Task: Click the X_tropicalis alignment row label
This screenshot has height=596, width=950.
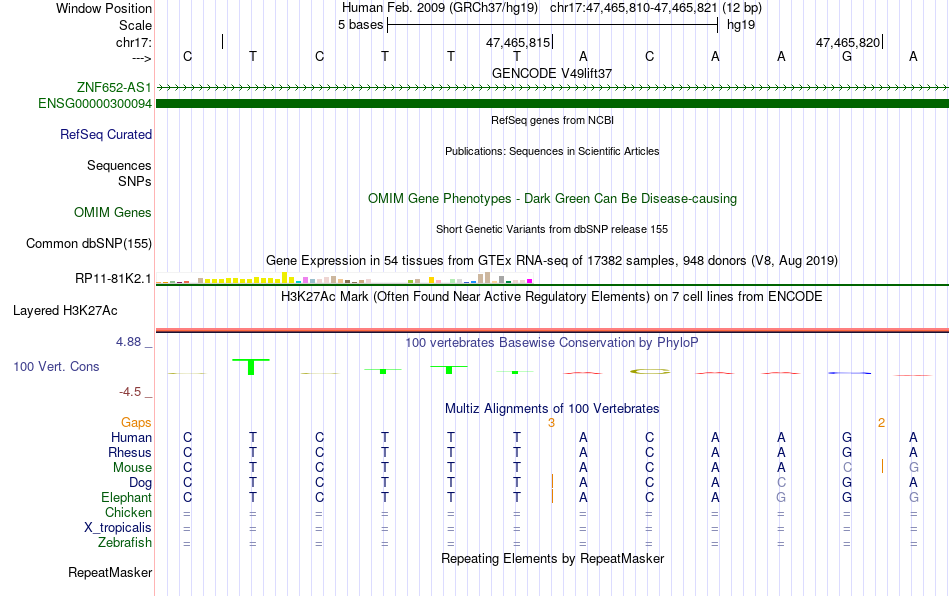Action: (118, 528)
